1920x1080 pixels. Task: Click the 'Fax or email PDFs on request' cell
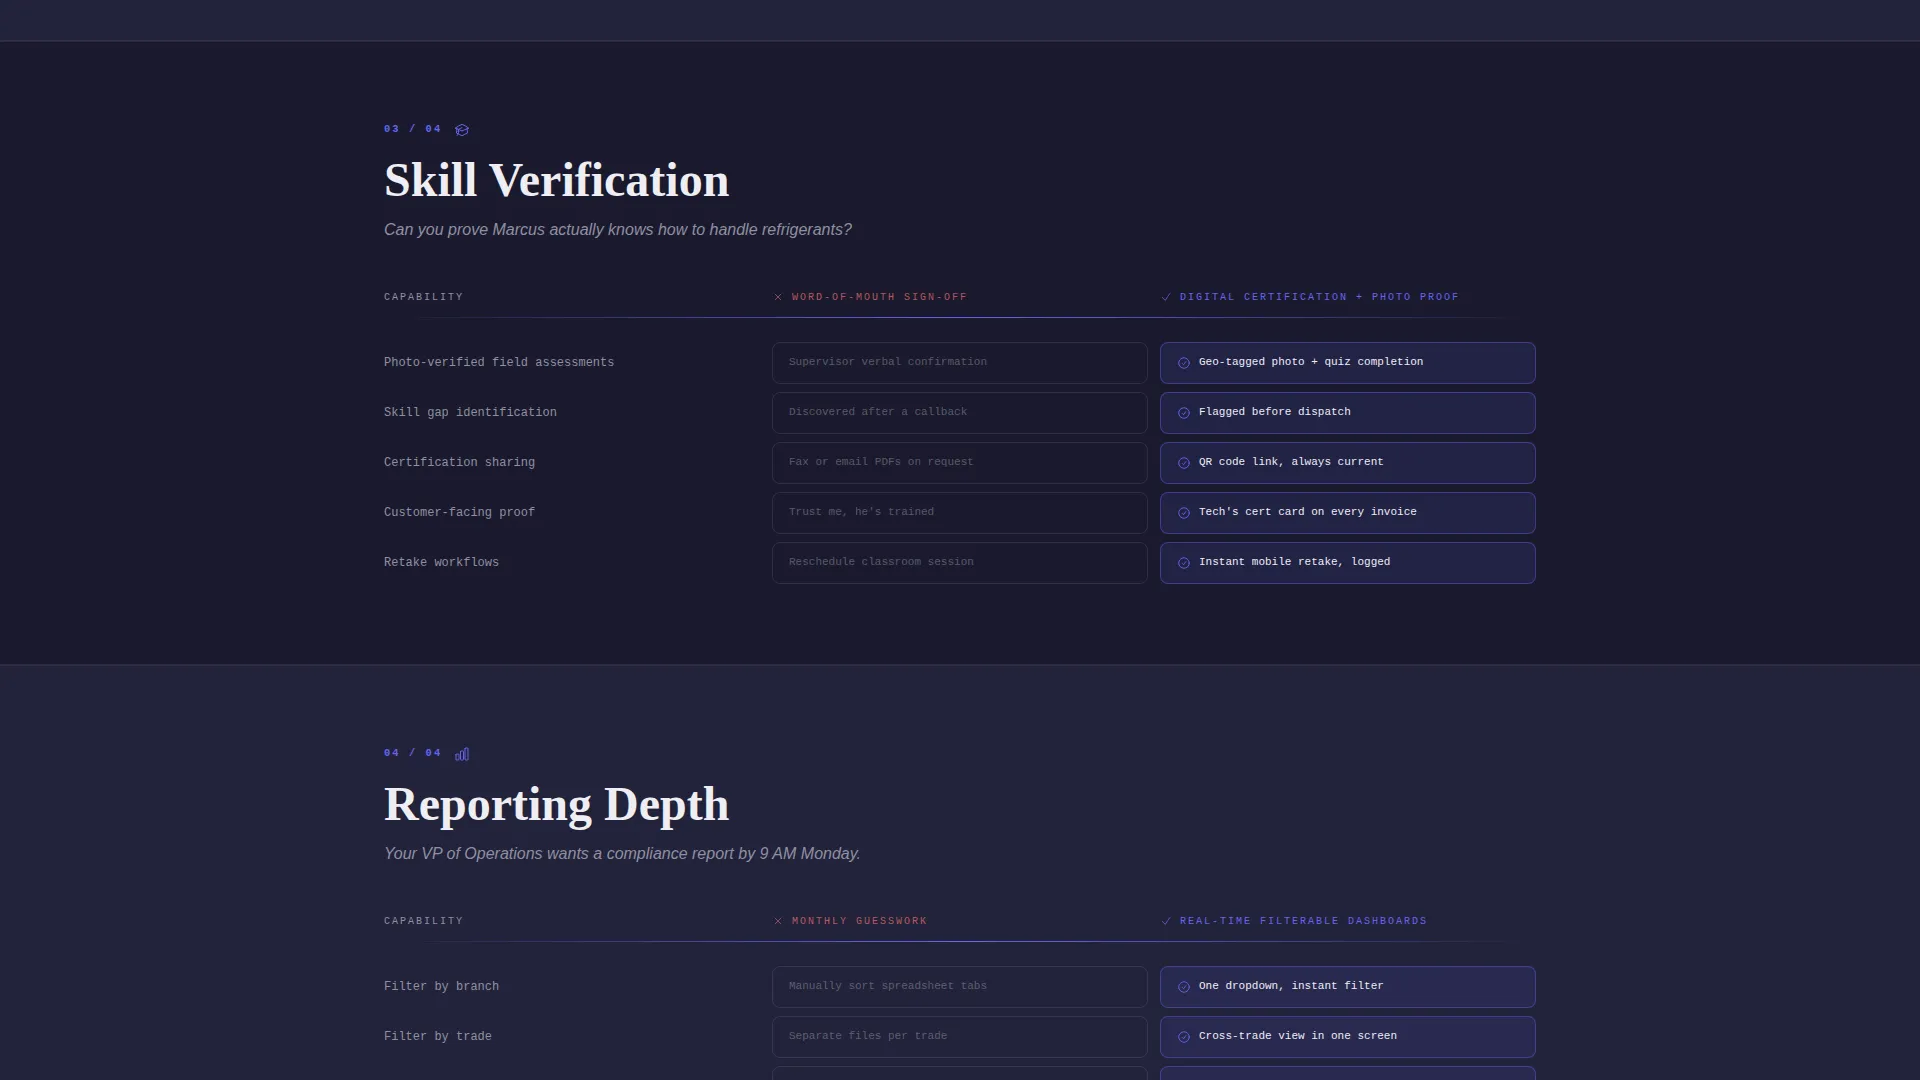tap(960, 463)
